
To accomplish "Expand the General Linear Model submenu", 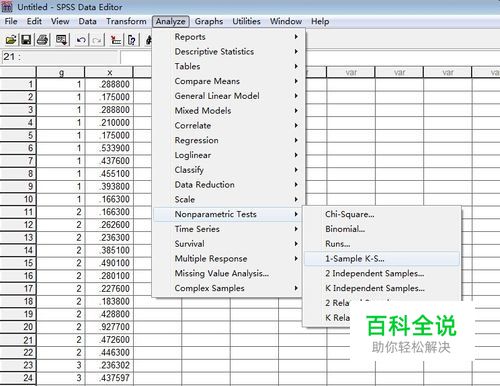I will click(x=228, y=96).
